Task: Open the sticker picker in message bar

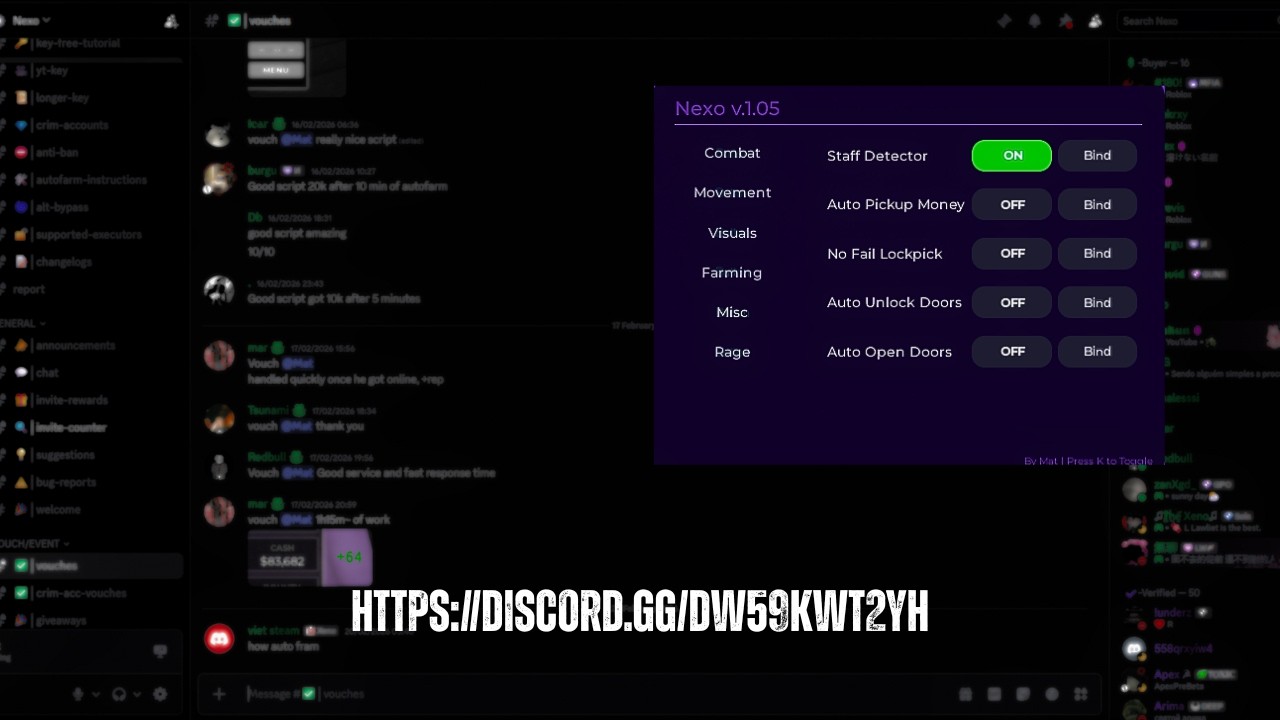Action: pyautogui.click(x=1023, y=694)
